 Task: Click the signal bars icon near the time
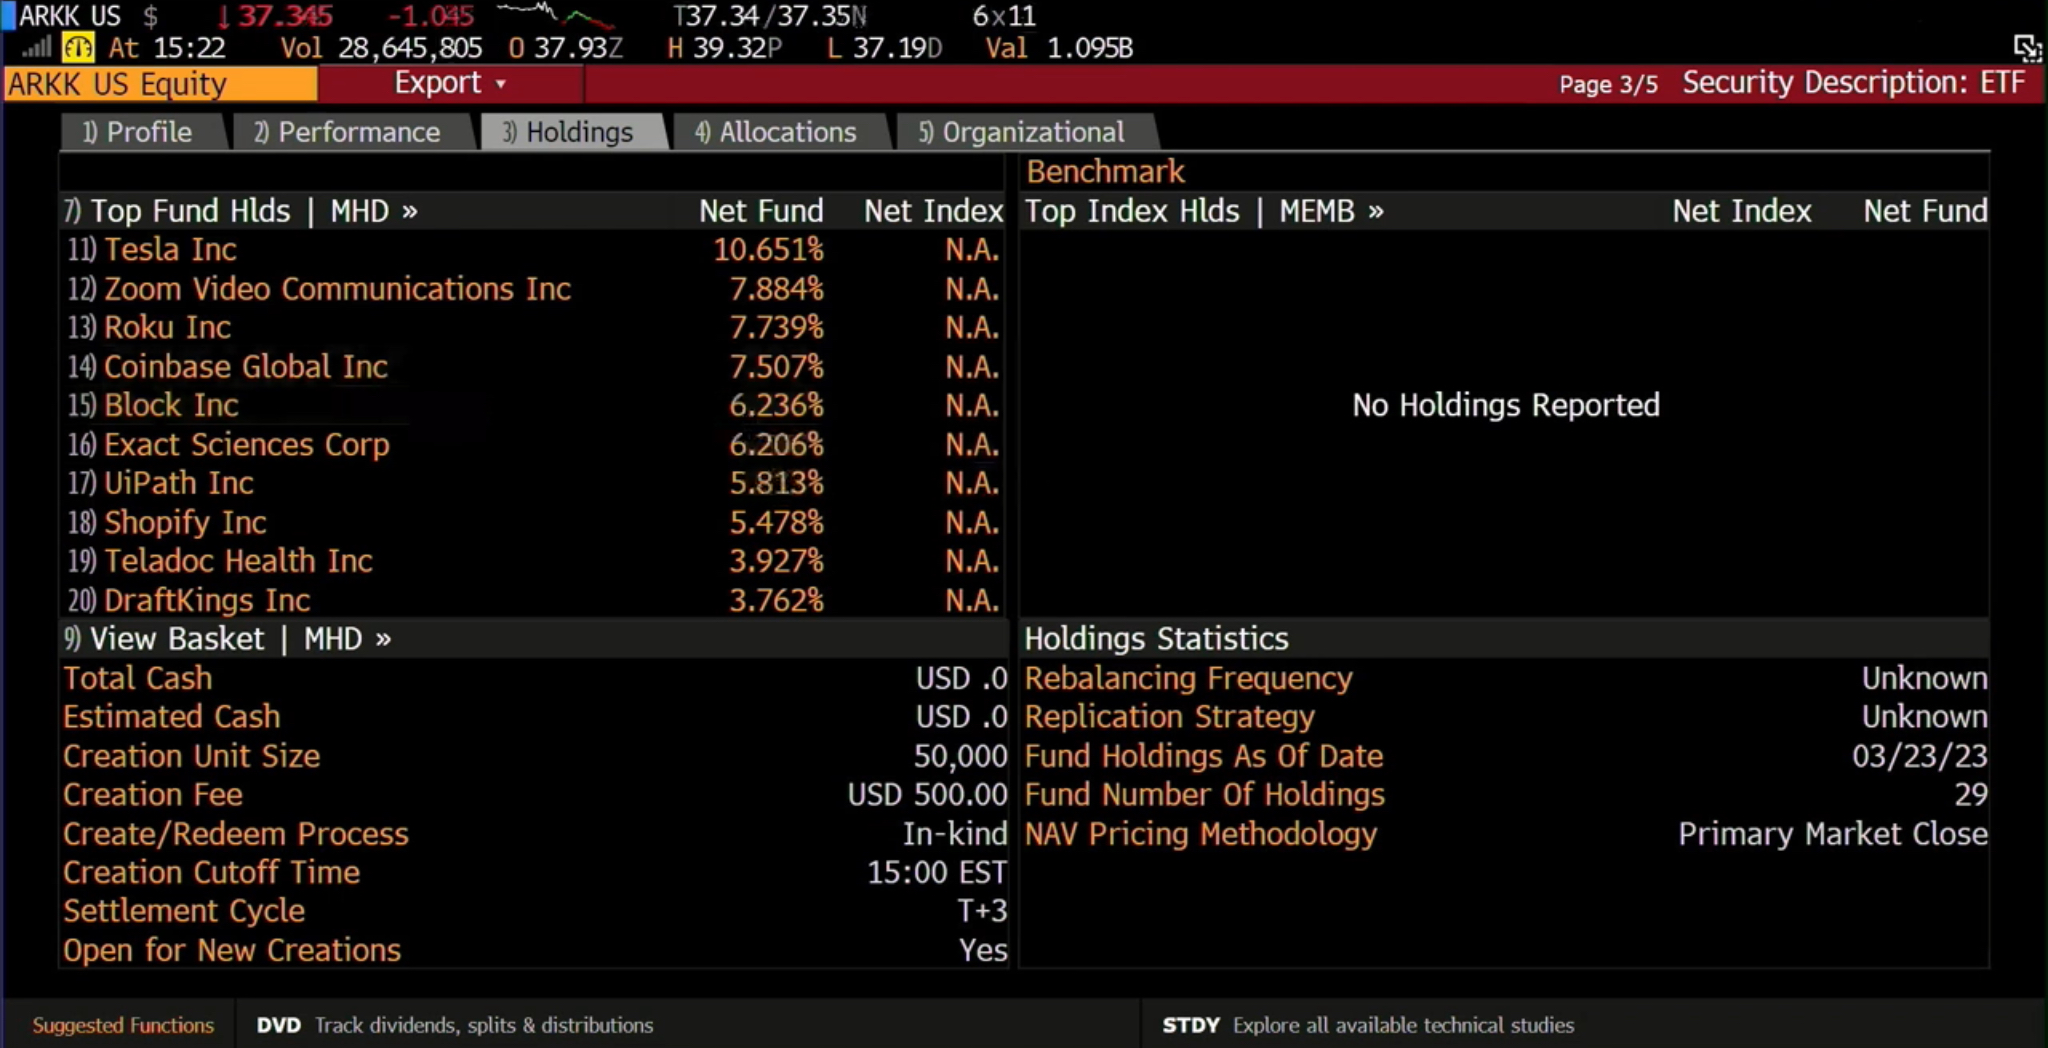tap(36, 47)
